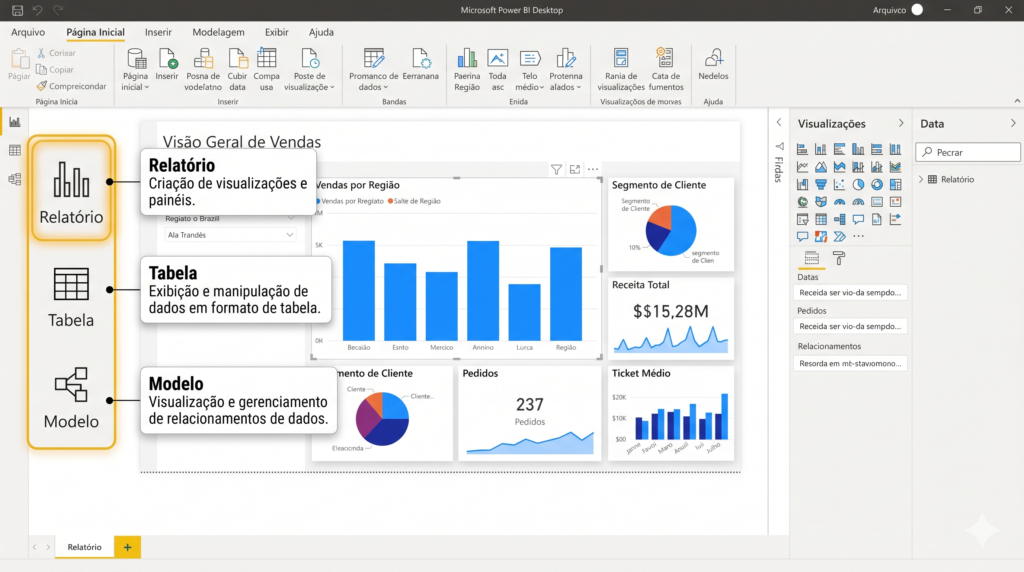Viewport: 1024px width, 572px height.
Task: Select the scatter chart visualization icon
Action: 839,185
